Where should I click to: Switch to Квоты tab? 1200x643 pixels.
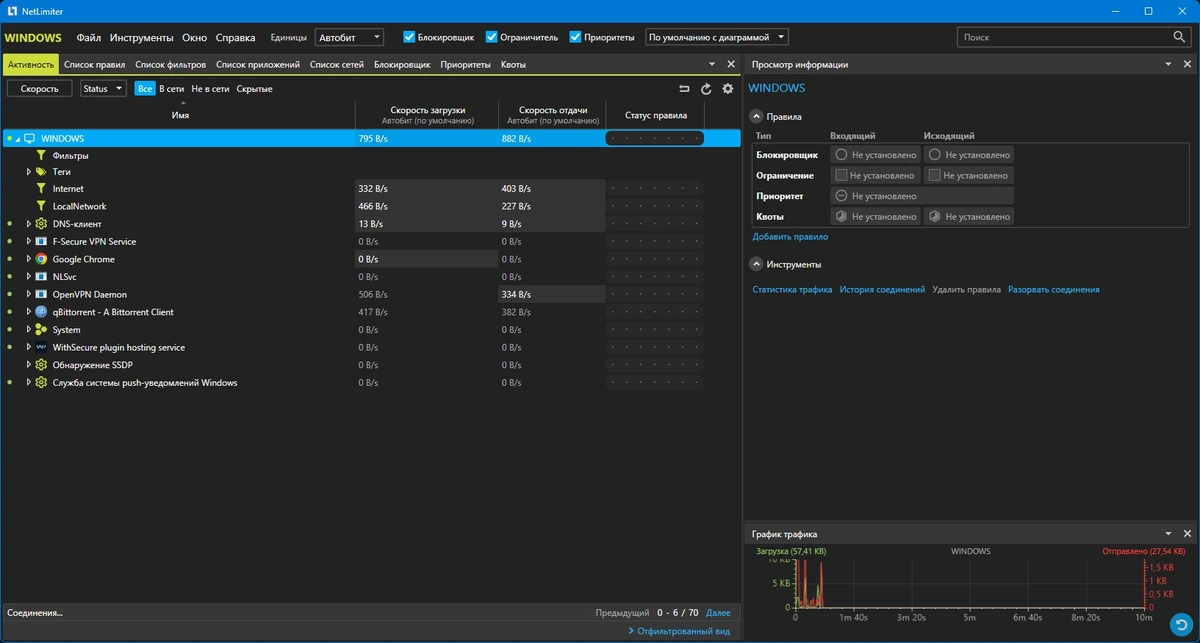(x=513, y=64)
